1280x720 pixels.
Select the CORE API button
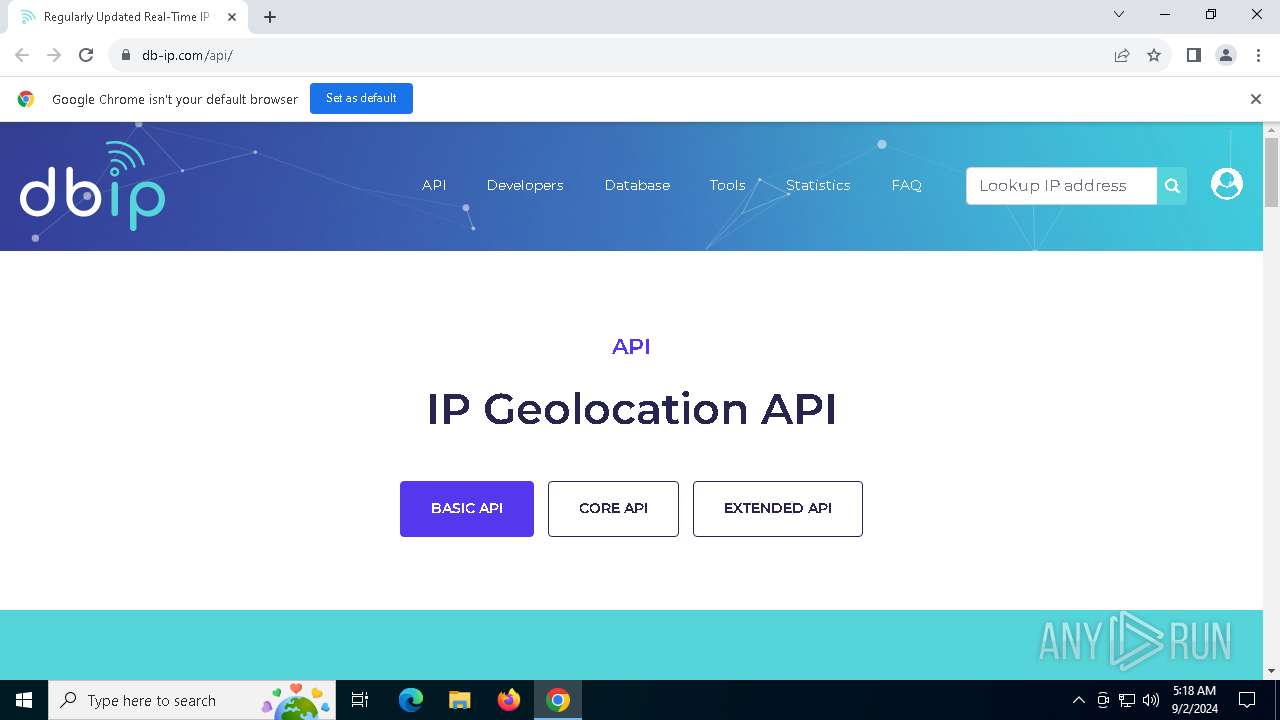[613, 509]
